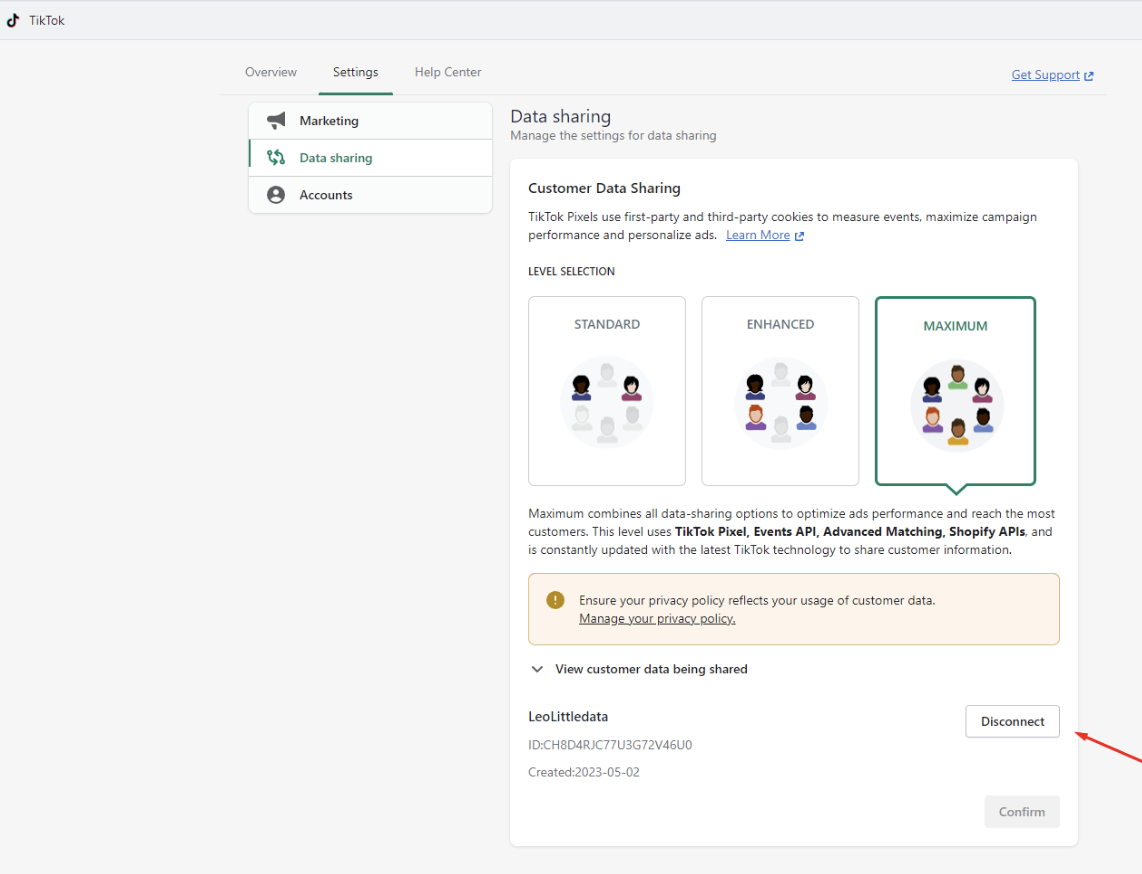Screen dimensions: 1142x874
Task: Click the TikTok logo icon
Action: coord(12,20)
